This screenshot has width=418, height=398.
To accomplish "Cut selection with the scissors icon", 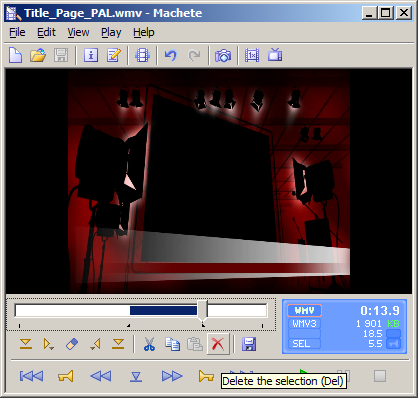I will 149,344.
